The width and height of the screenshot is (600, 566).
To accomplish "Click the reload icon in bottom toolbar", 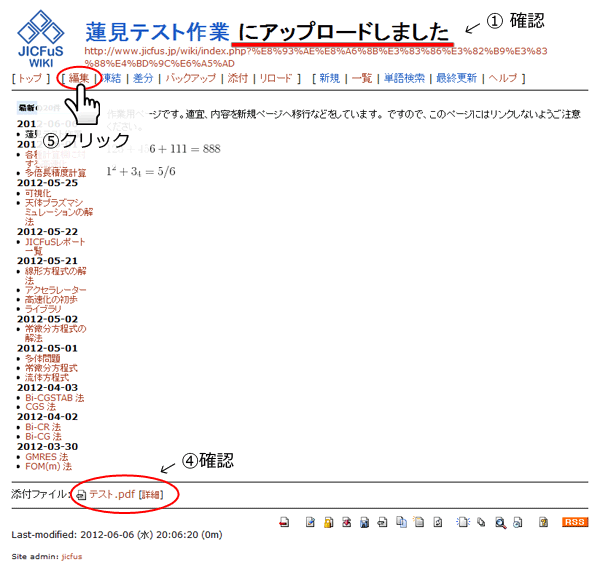I will click(437, 522).
